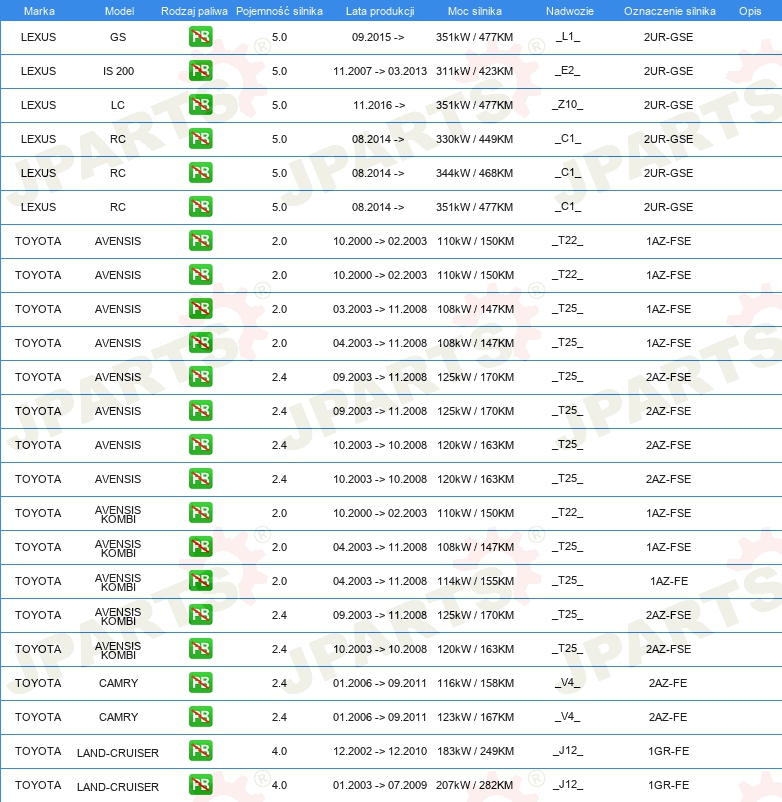Viewport: 782px width, 802px height.
Task: Click the fuel icon for AVENSIS KOMBI 125kW / 170KM
Action: 200,615
